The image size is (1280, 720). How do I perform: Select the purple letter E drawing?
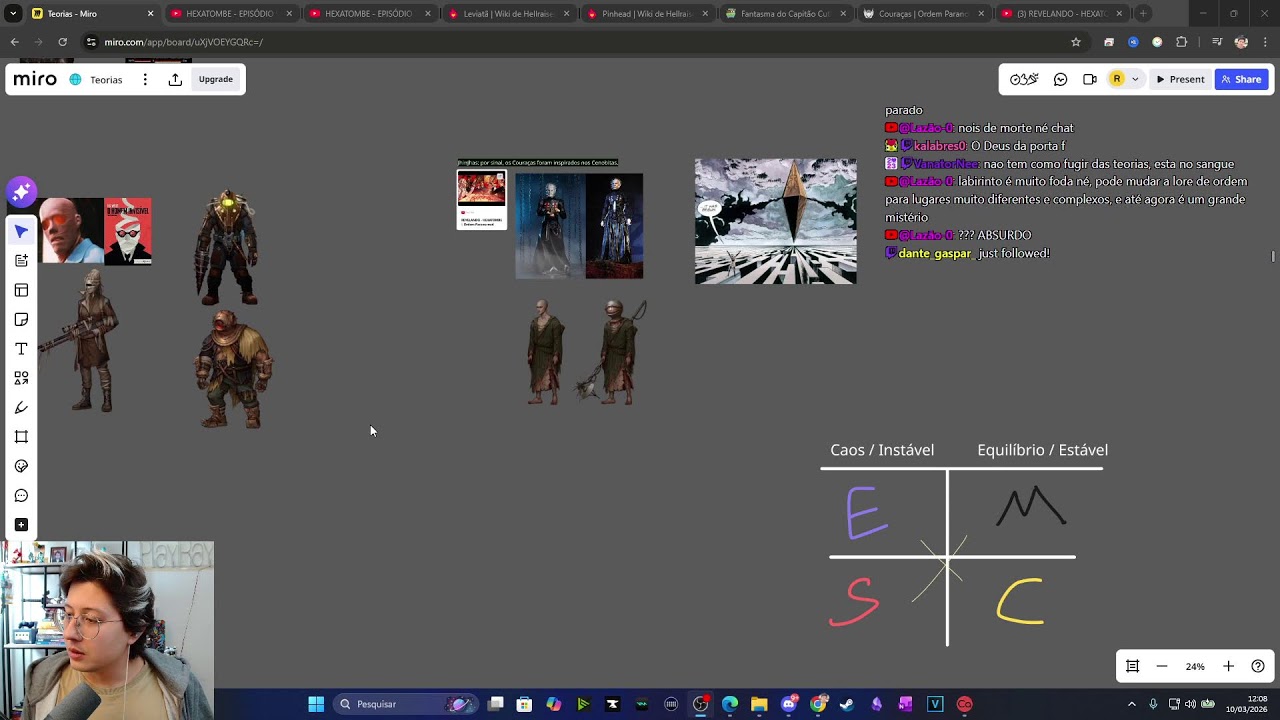tap(866, 513)
